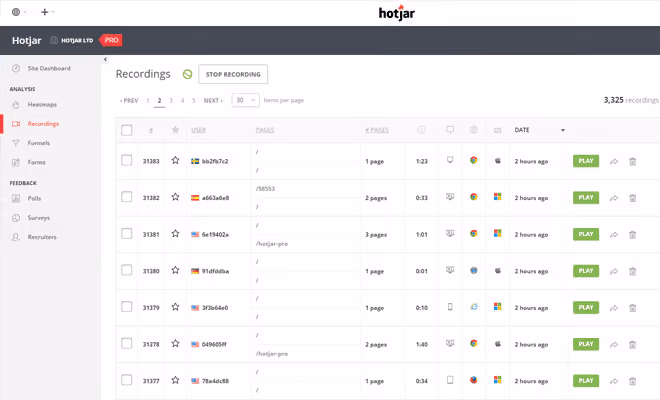Play recording 31383
This screenshot has height=400, width=660.
[585, 161]
